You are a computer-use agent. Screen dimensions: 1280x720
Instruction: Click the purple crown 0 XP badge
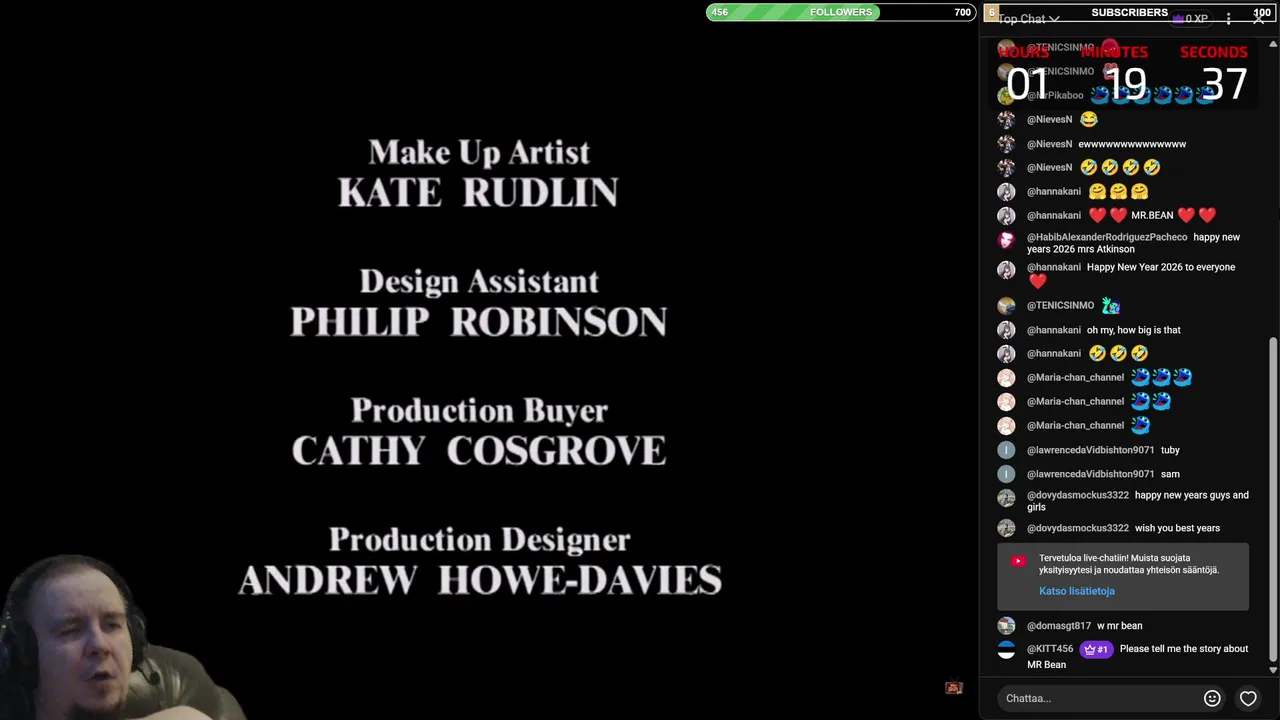[x=1190, y=19]
